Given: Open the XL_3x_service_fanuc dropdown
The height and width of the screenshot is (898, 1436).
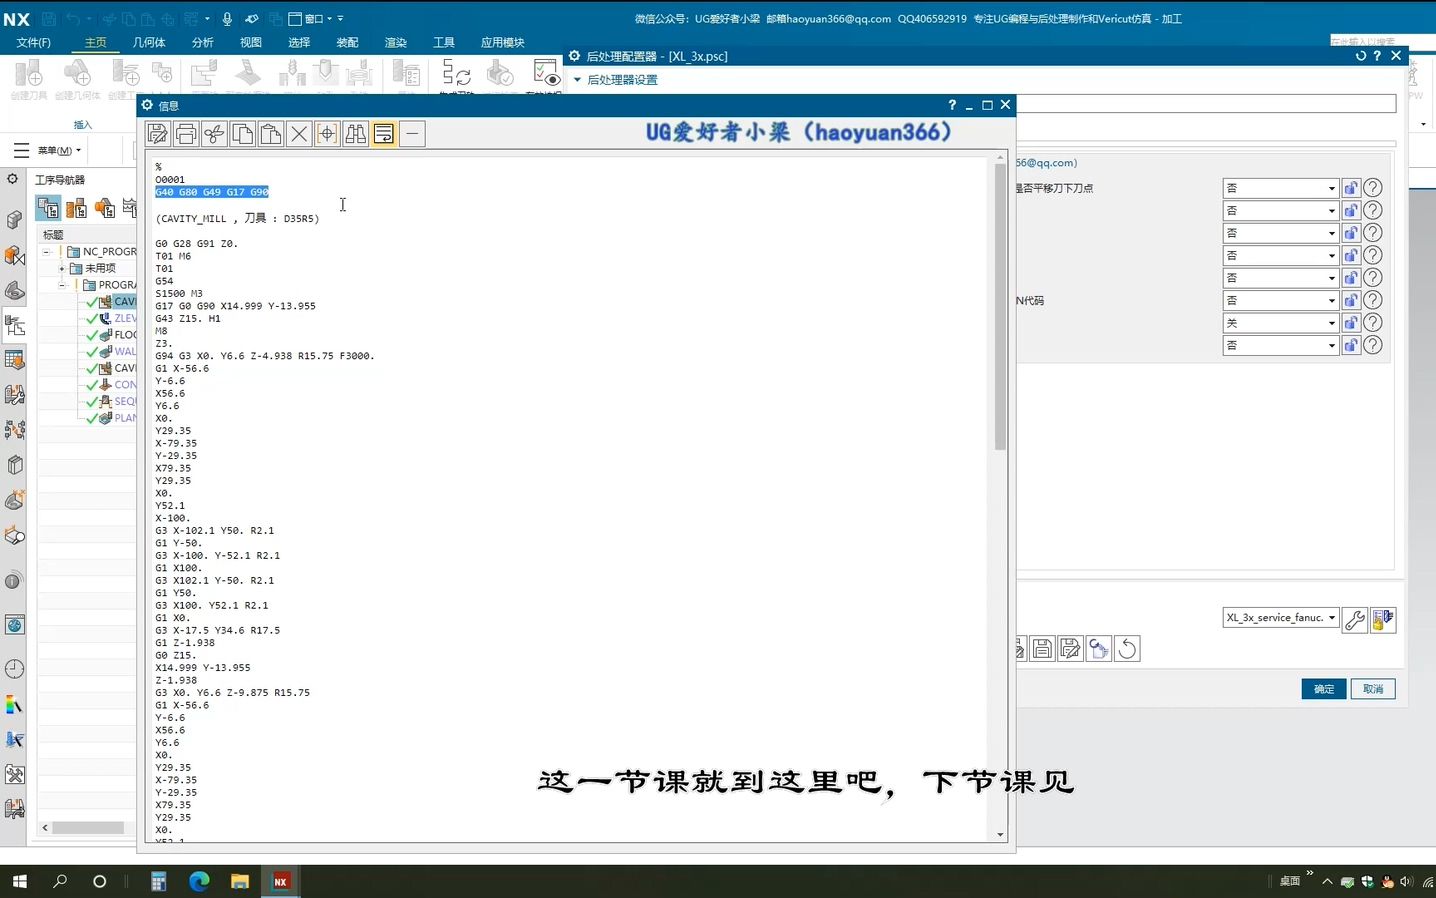Looking at the screenshot, I should click(1281, 617).
